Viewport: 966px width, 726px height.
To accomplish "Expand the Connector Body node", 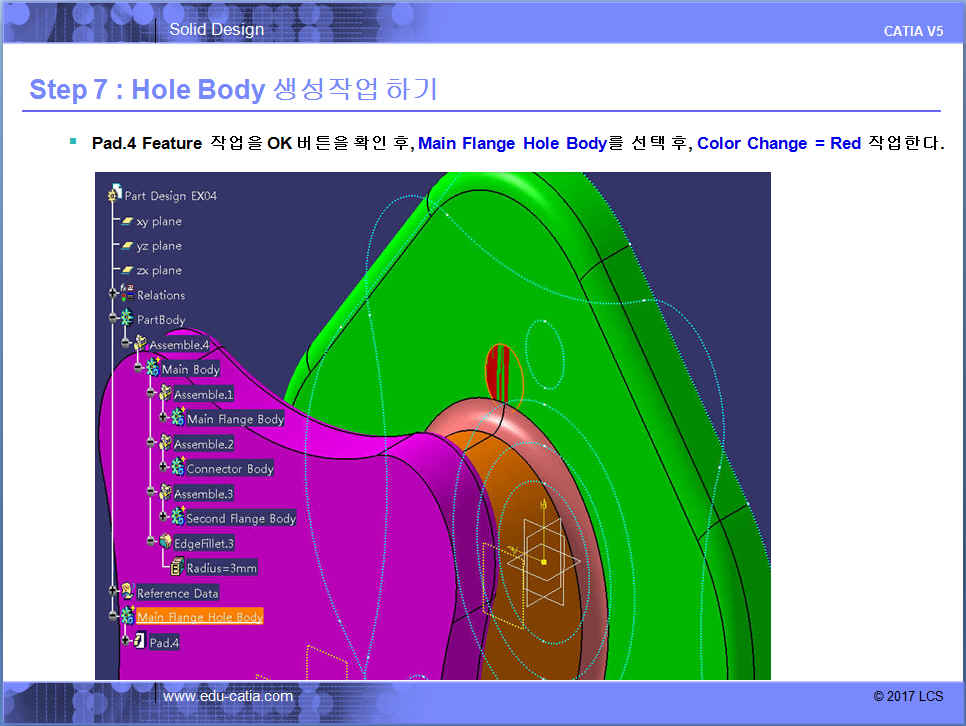I will [163, 468].
